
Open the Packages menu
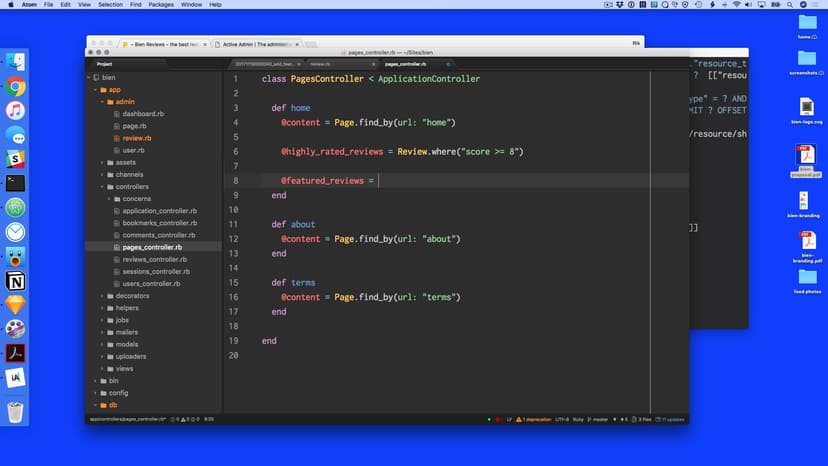pyautogui.click(x=160, y=5)
